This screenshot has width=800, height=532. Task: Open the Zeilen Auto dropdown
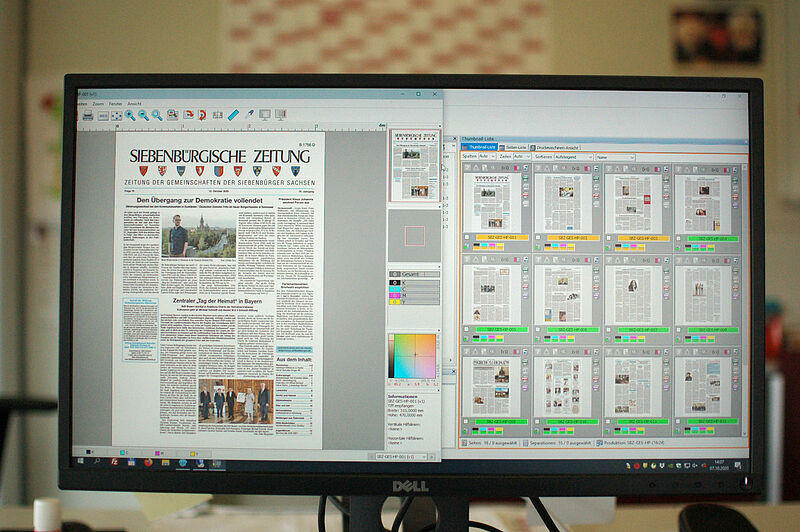tap(521, 157)
